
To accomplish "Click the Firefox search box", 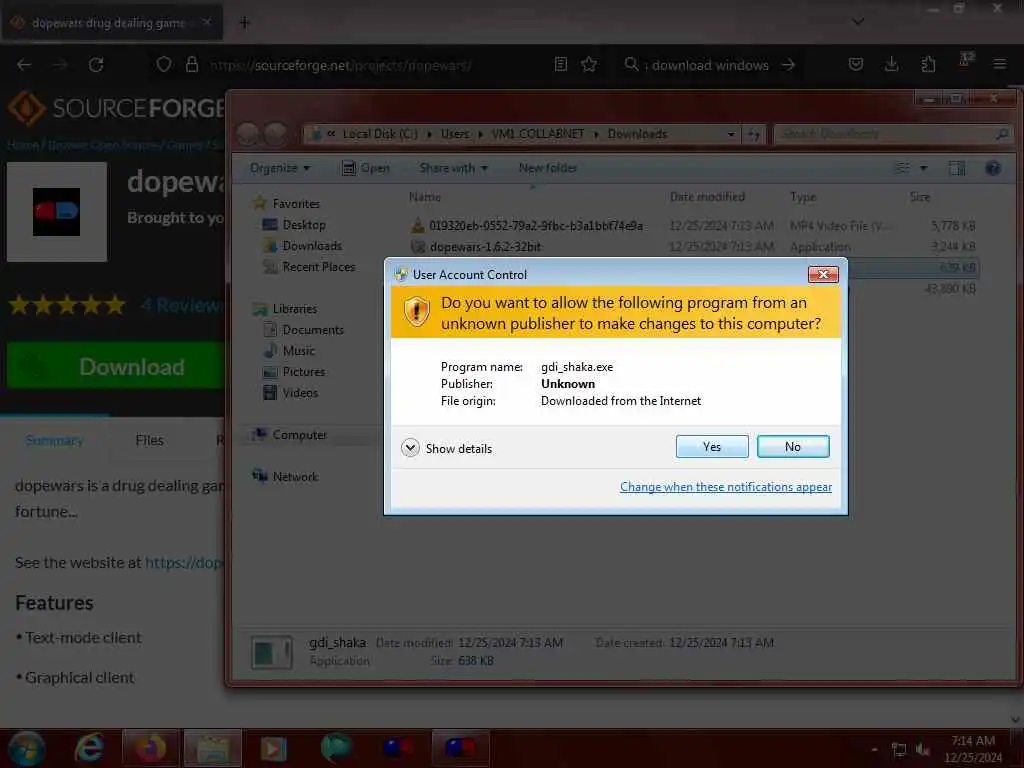I will pos(710,65).
